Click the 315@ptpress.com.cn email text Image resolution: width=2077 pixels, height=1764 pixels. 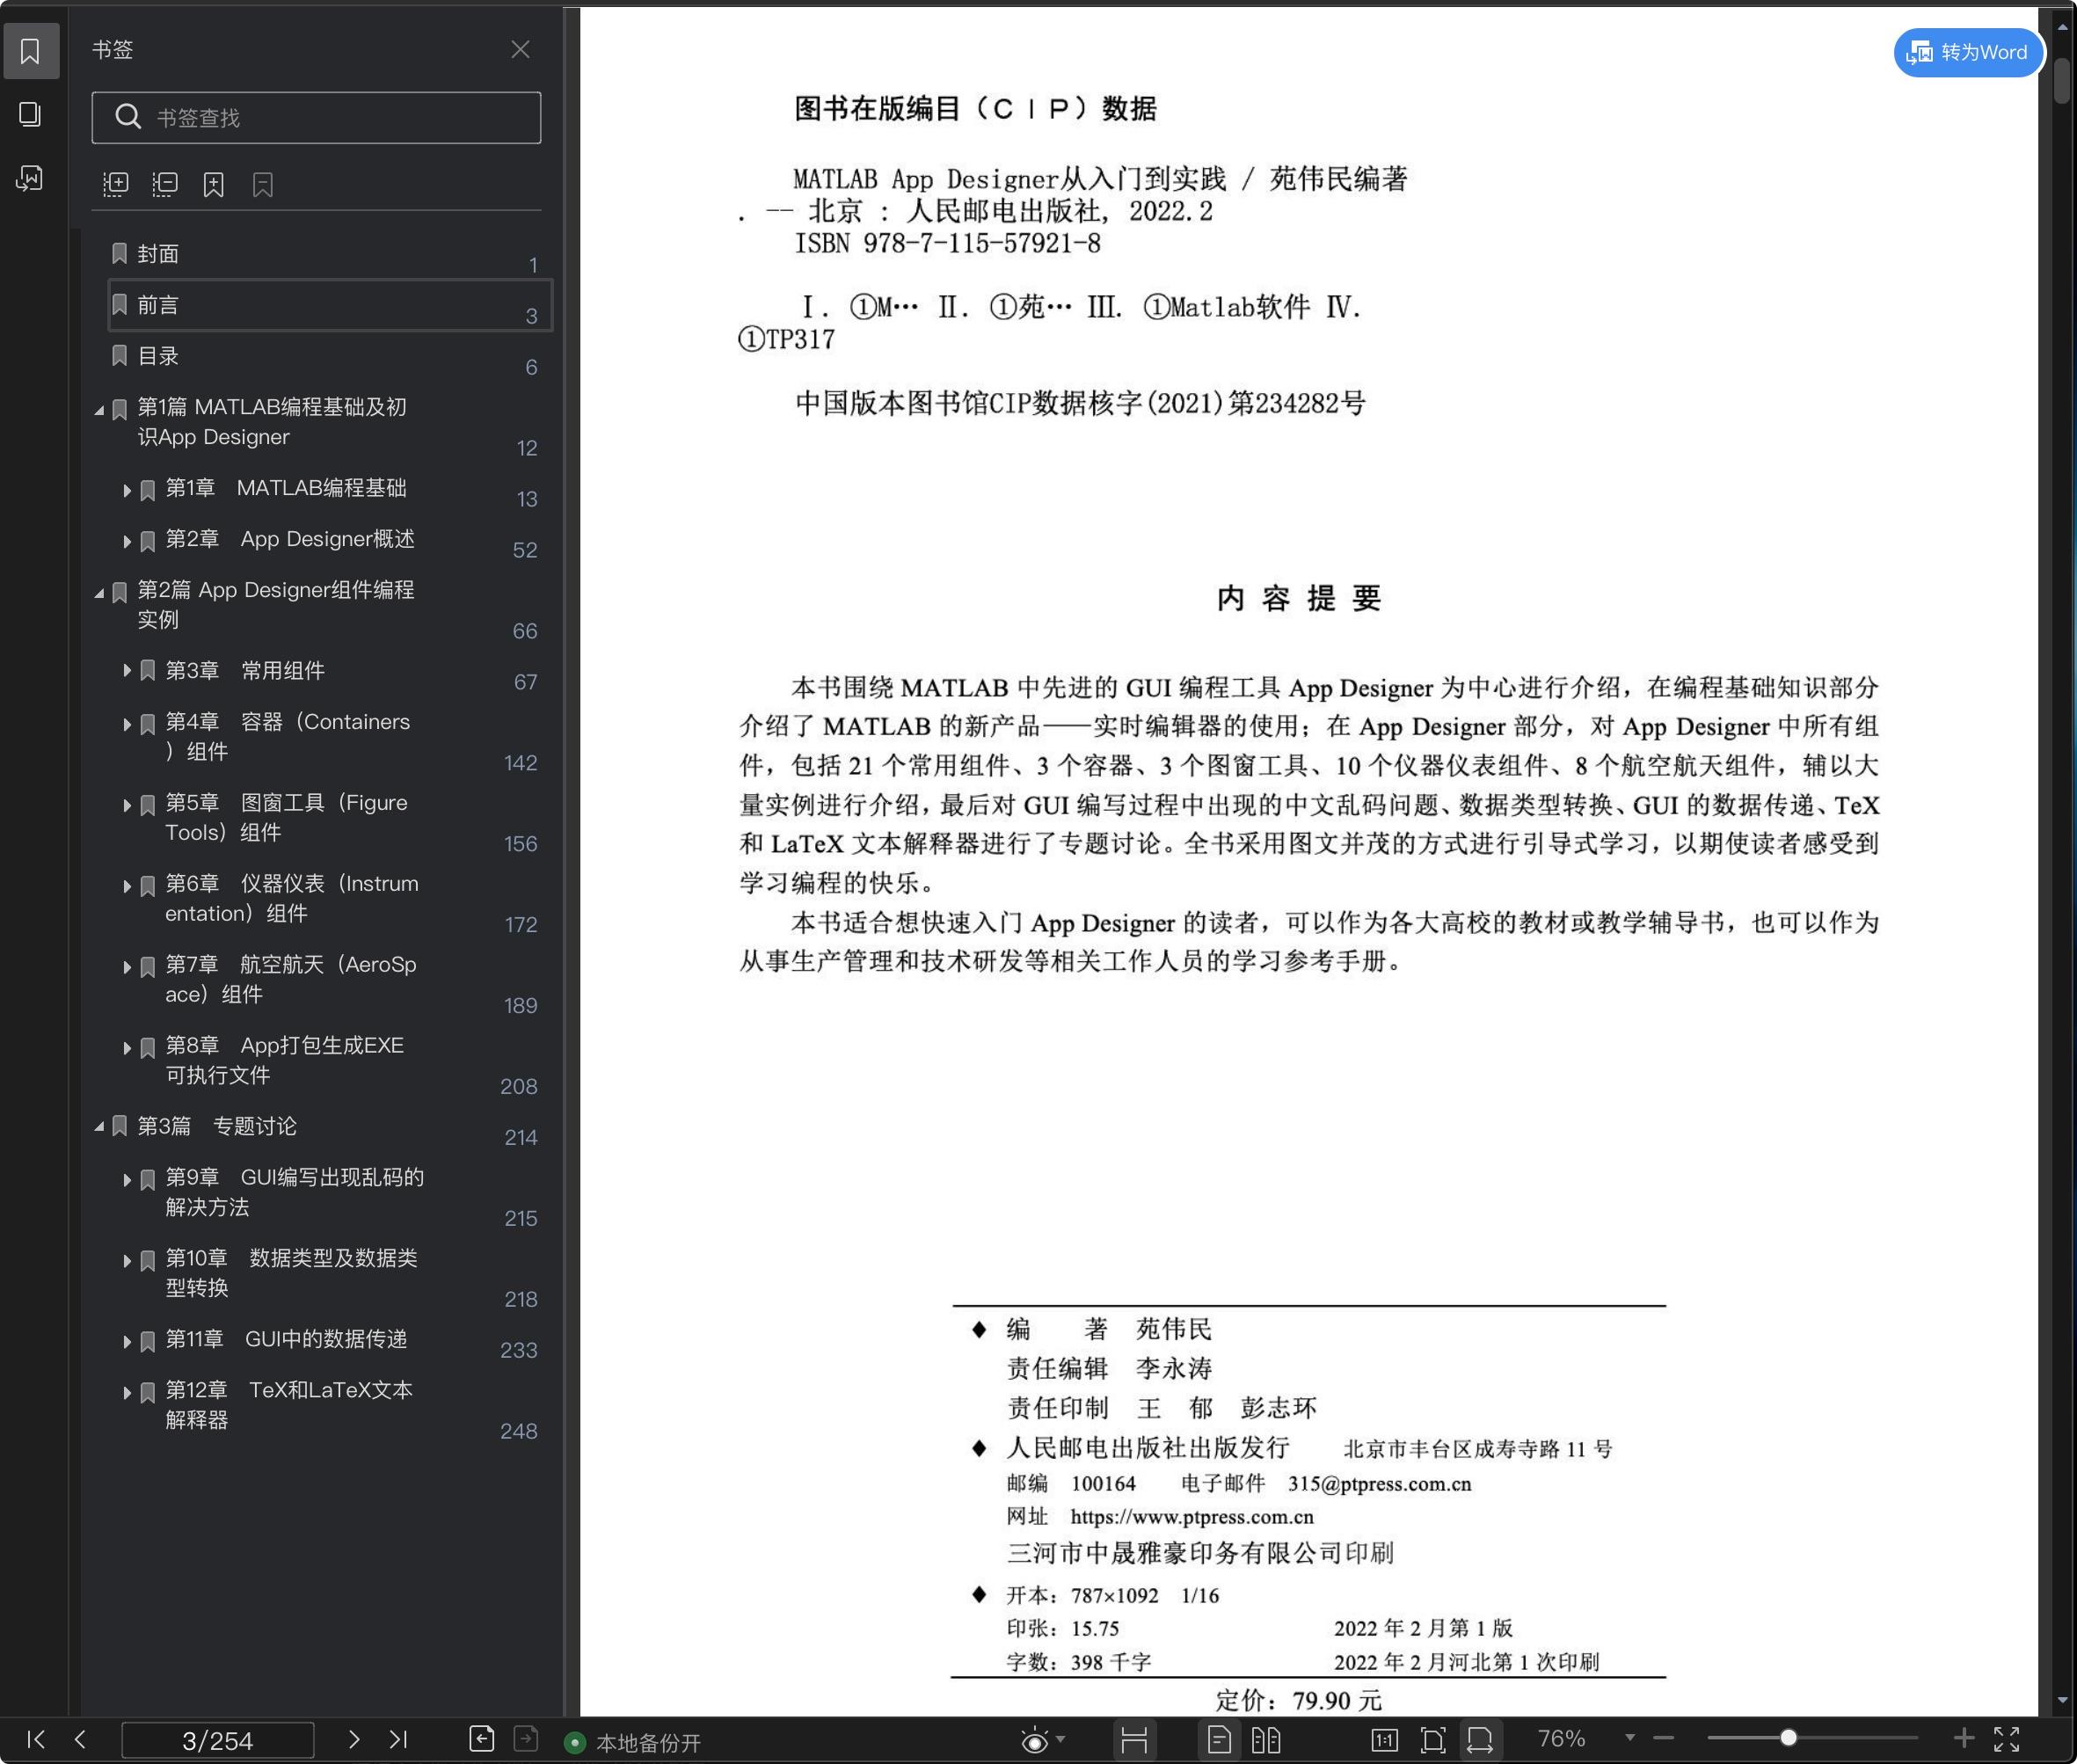(1379, 1484)
